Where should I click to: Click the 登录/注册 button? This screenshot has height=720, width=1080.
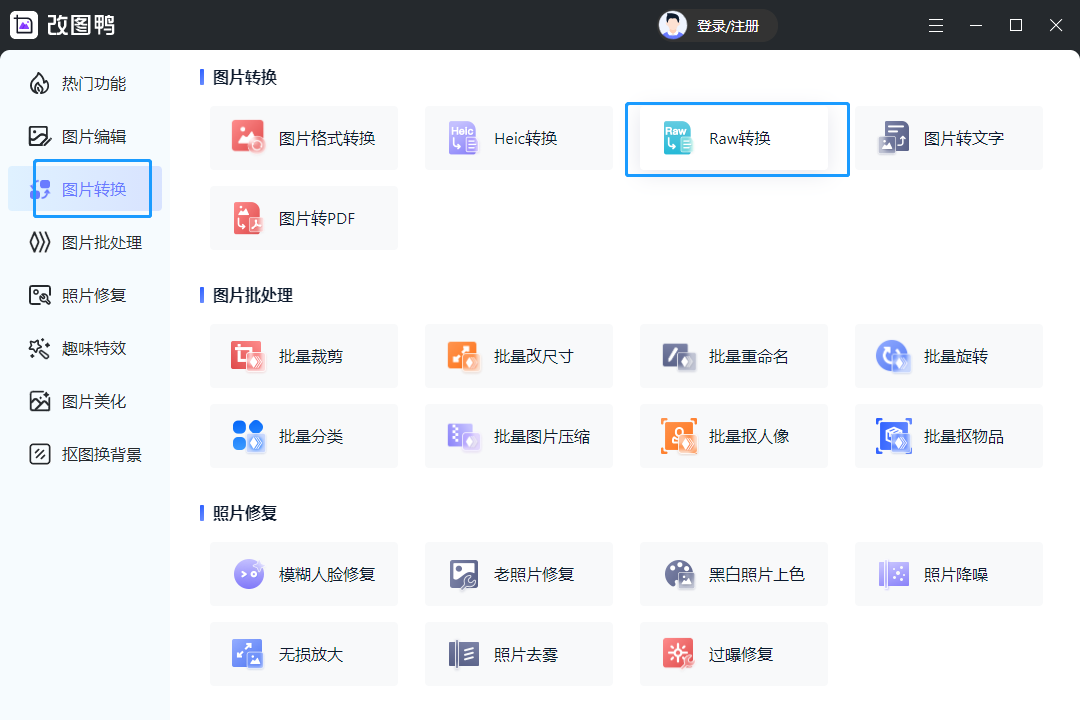tap(715, 26)
